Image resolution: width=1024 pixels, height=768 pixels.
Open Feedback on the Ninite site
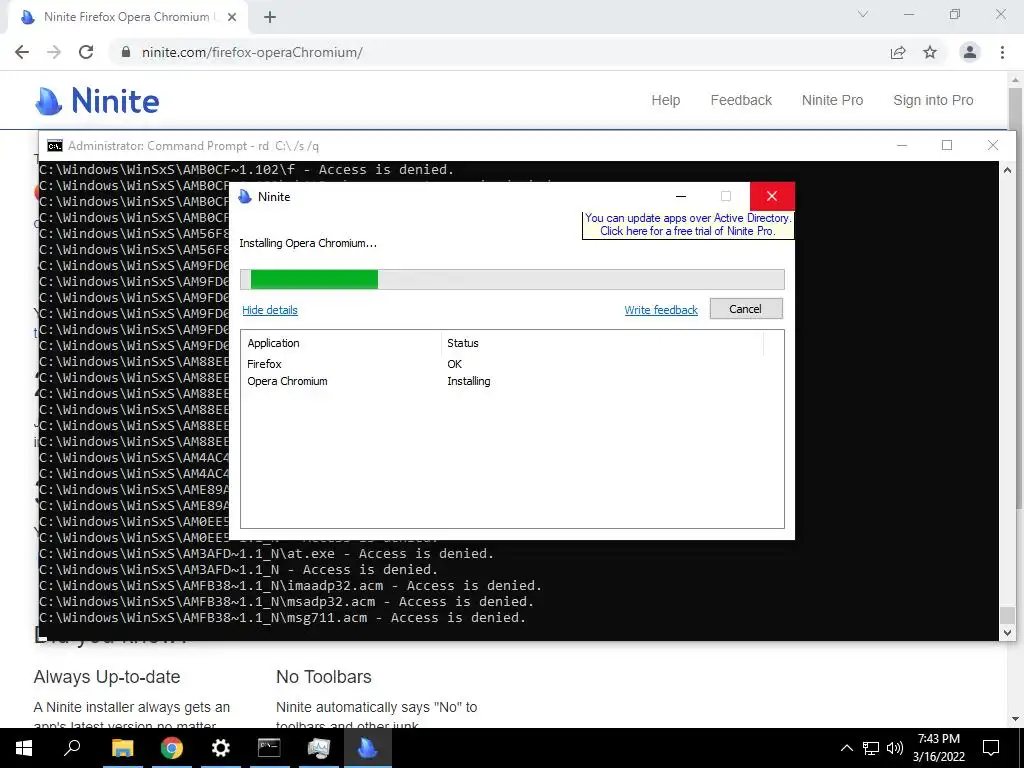click(x=741, y=100)
